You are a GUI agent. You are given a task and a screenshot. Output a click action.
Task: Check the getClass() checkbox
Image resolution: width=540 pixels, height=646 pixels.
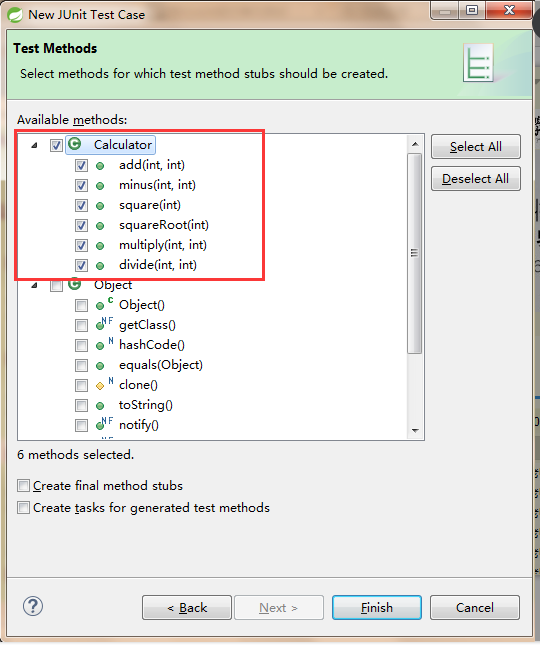(x=81, y=325)
